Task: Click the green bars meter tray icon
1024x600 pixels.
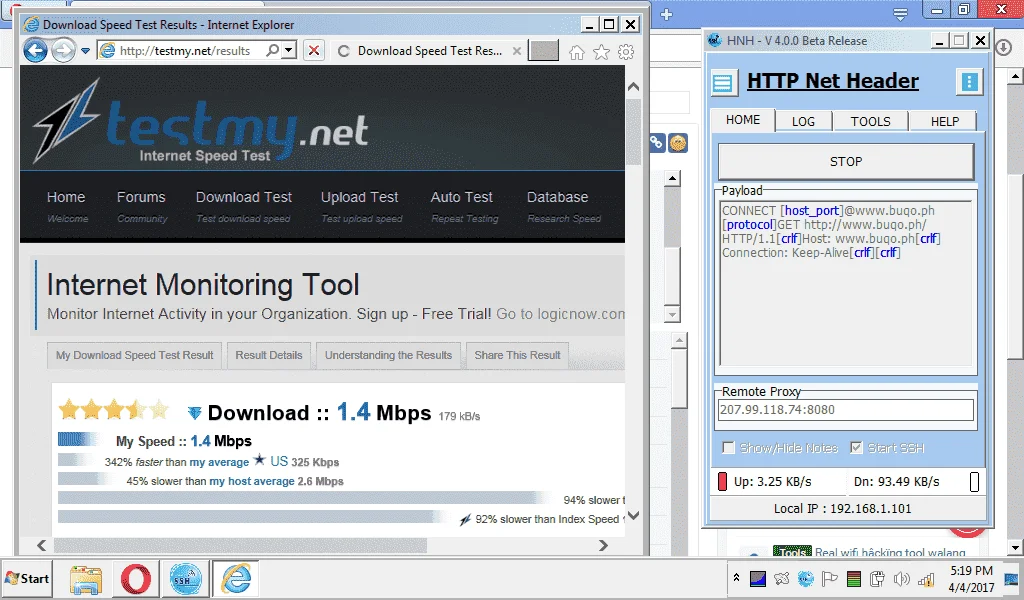Action: point(854,578)
